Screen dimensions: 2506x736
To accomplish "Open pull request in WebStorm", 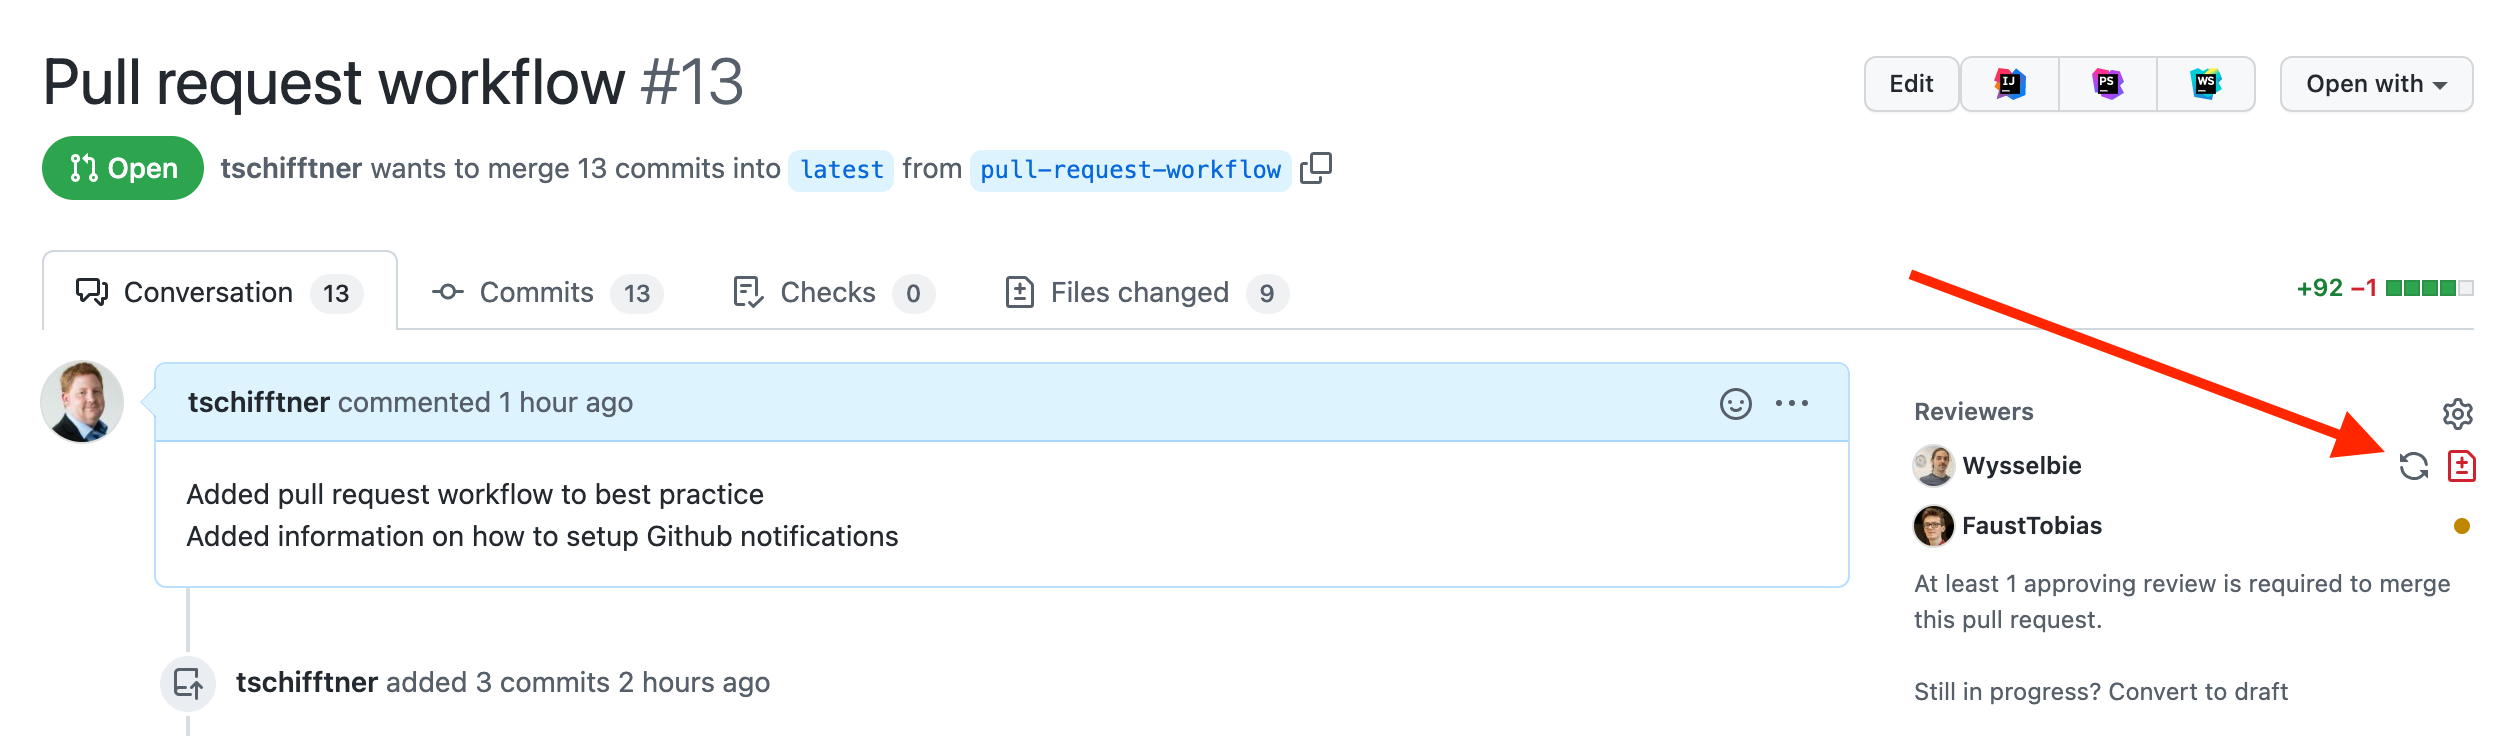I will pos(2206,84).
